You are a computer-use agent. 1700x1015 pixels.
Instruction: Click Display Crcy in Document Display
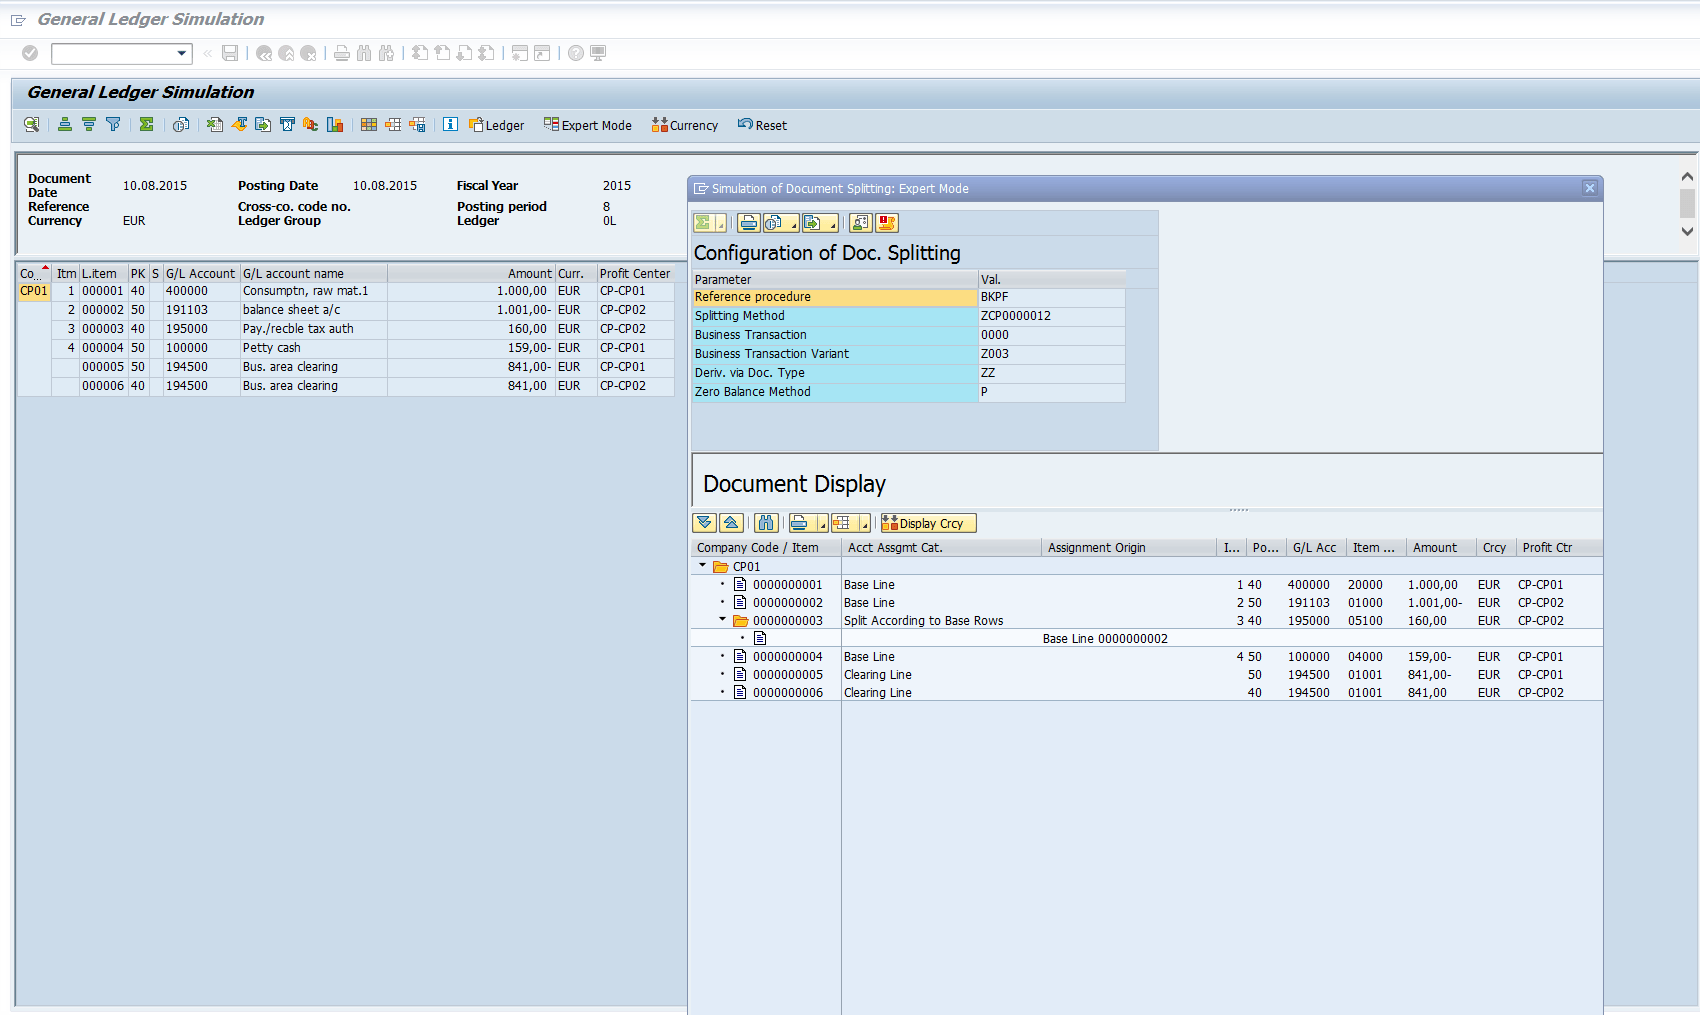[x=926, y=522]
